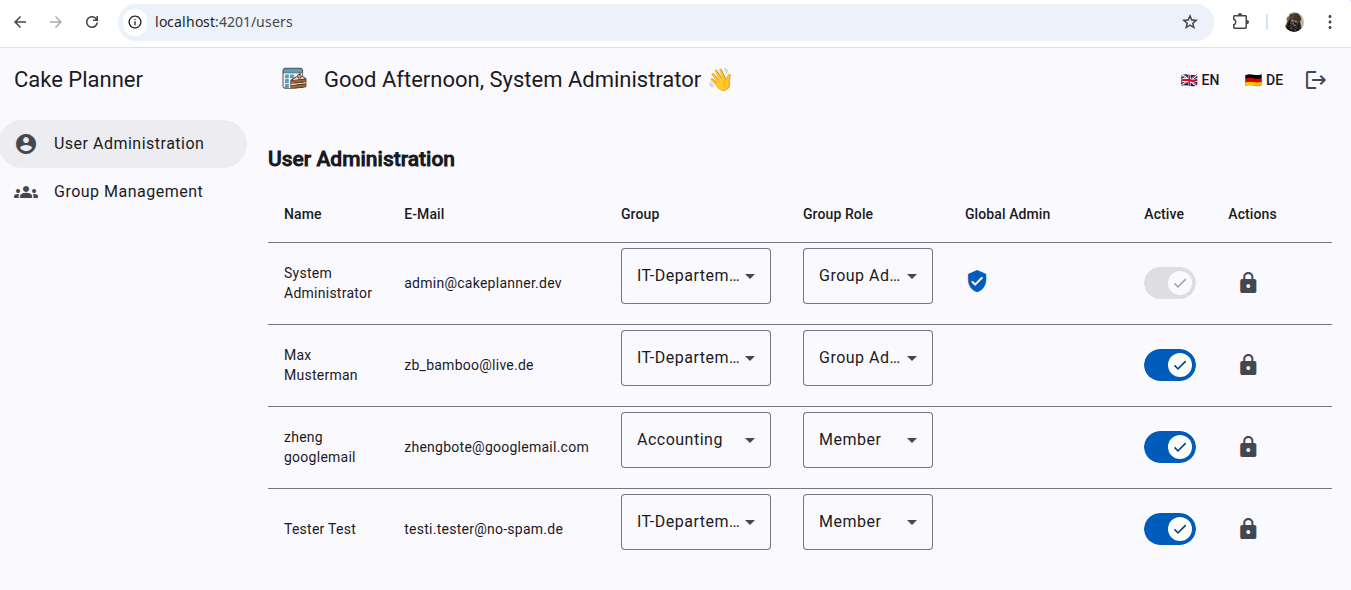
Task: Disable Max Musterman's Active toggle
Action: (1169, 364)
